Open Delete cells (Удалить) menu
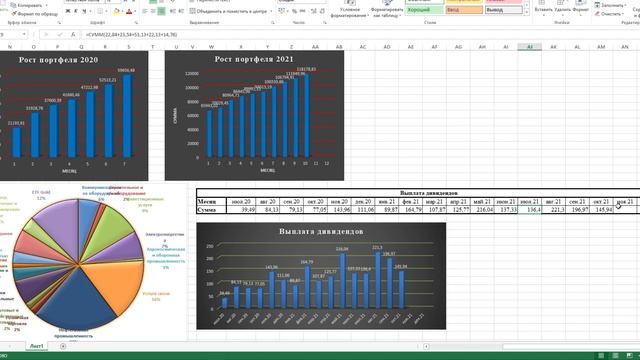The width and height of the screenshot is (640, 360). click(x=563, y=9)
